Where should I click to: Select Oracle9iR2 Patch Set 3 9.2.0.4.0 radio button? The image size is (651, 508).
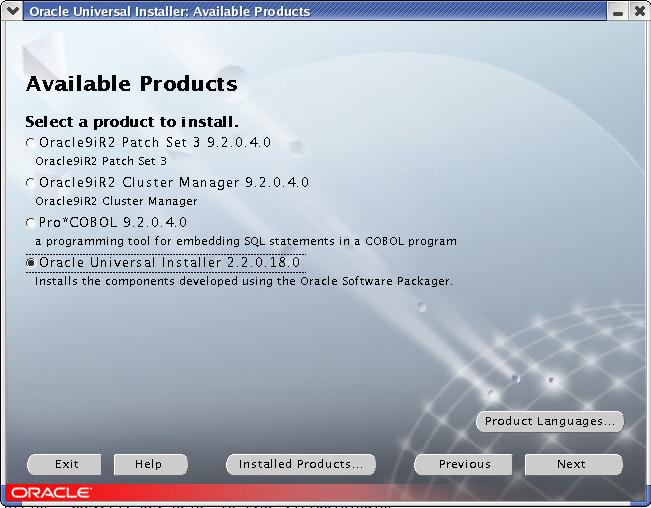click(x=30, y=144)
